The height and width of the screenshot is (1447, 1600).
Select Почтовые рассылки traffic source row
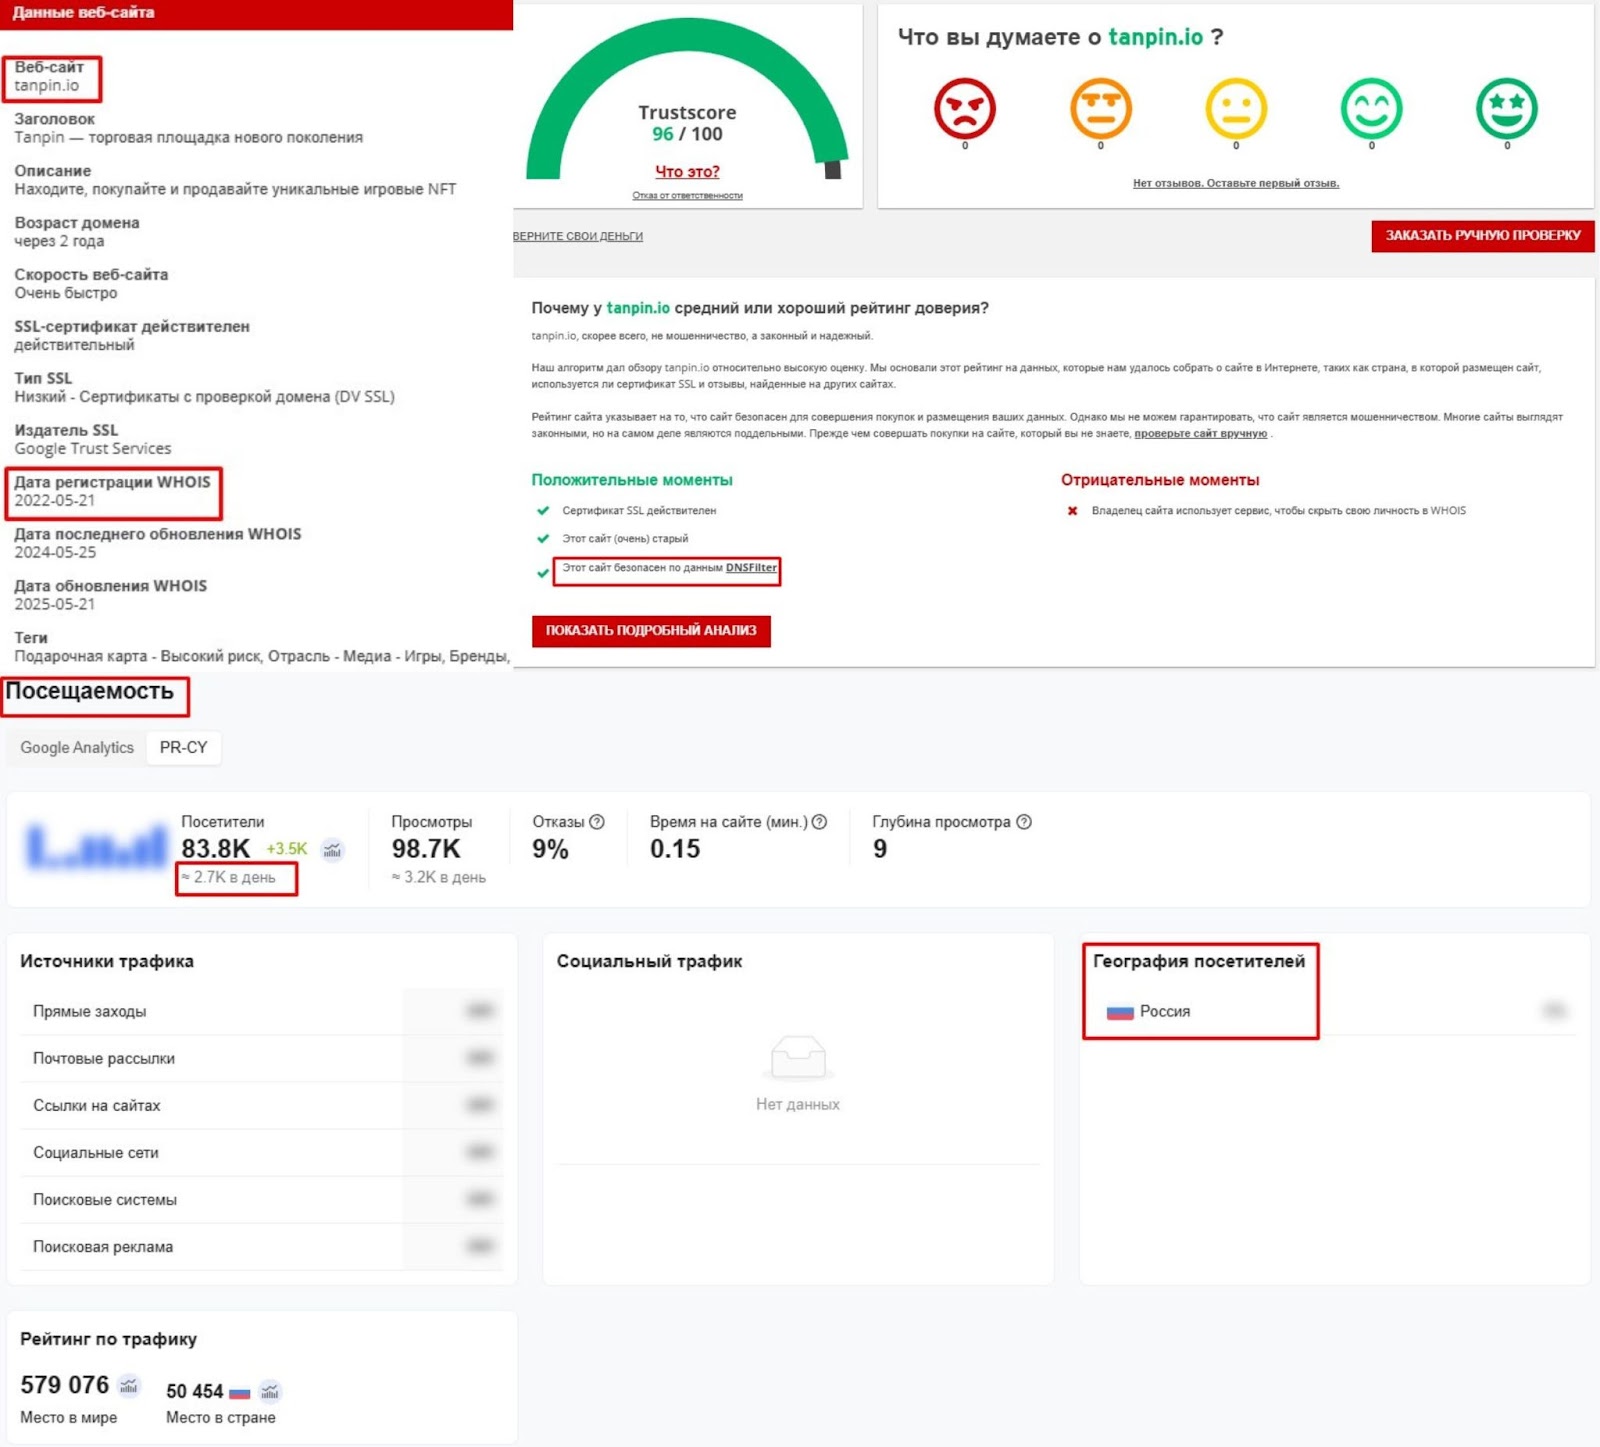[x=262, y=1059]
